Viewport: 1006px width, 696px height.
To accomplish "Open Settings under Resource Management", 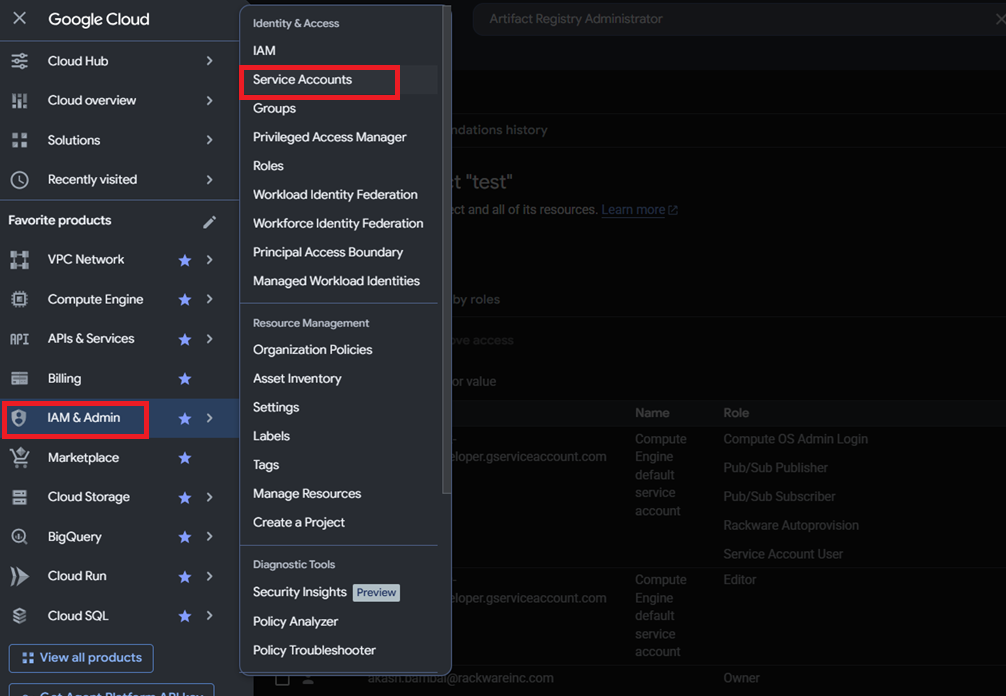I will coord(276,407).
